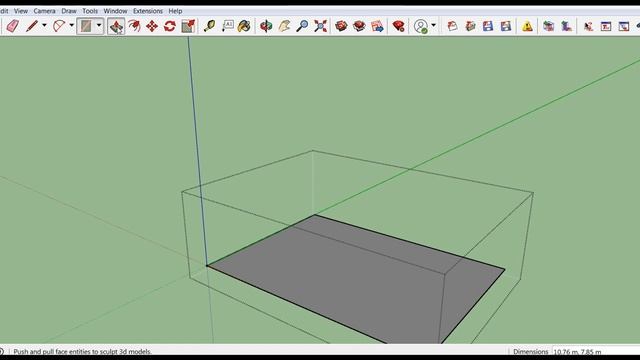
Task: Open the Tools menu
Action: tap(90, 11)
